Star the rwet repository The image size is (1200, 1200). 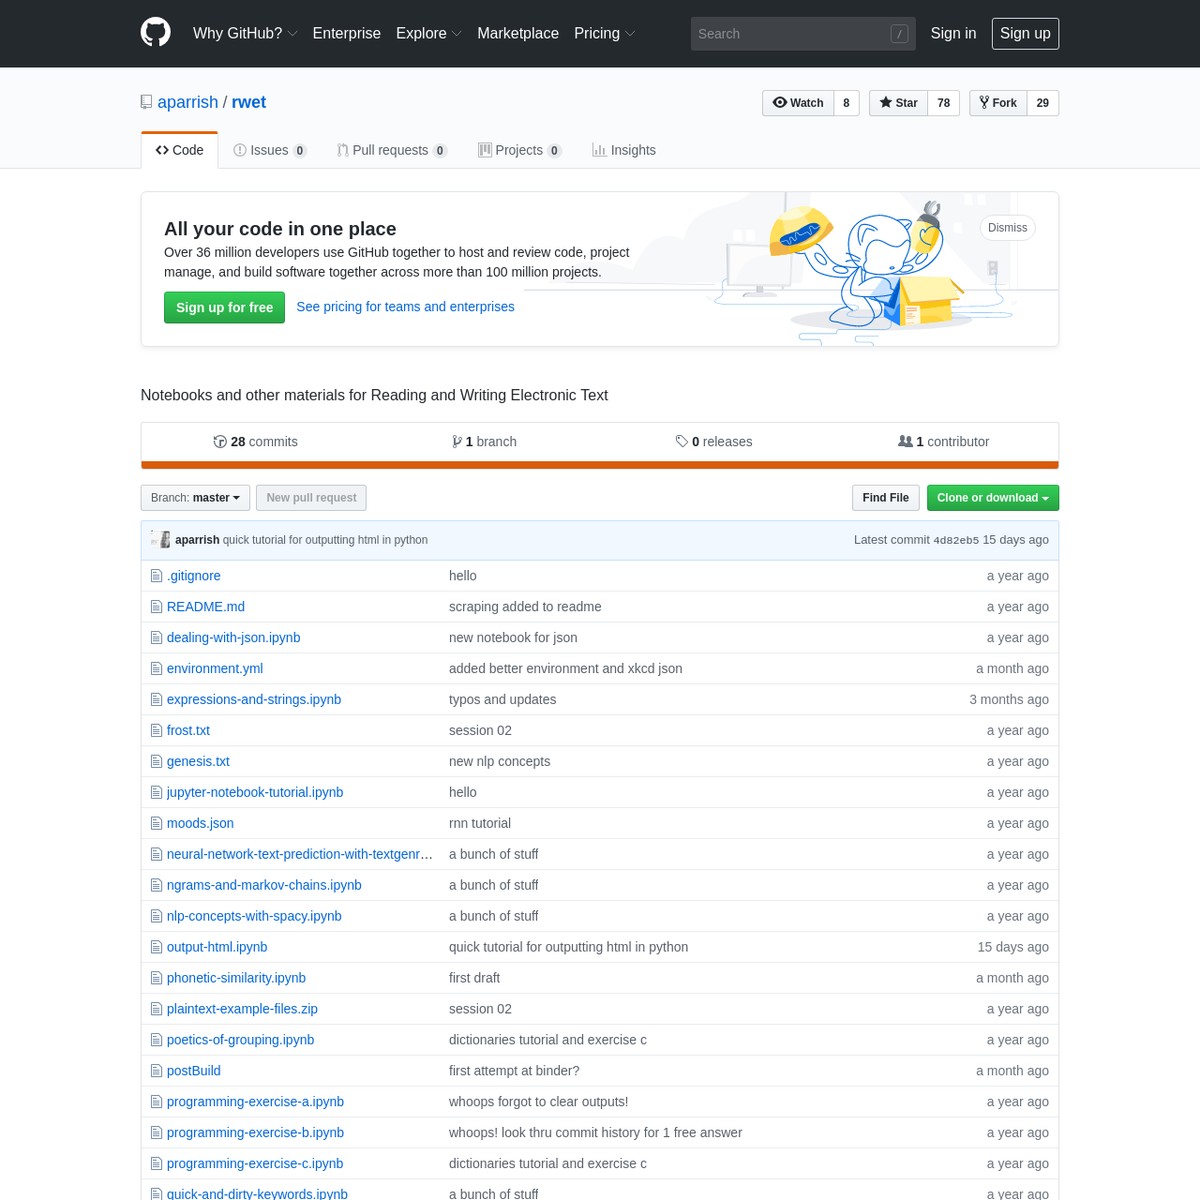pos(898,103)
